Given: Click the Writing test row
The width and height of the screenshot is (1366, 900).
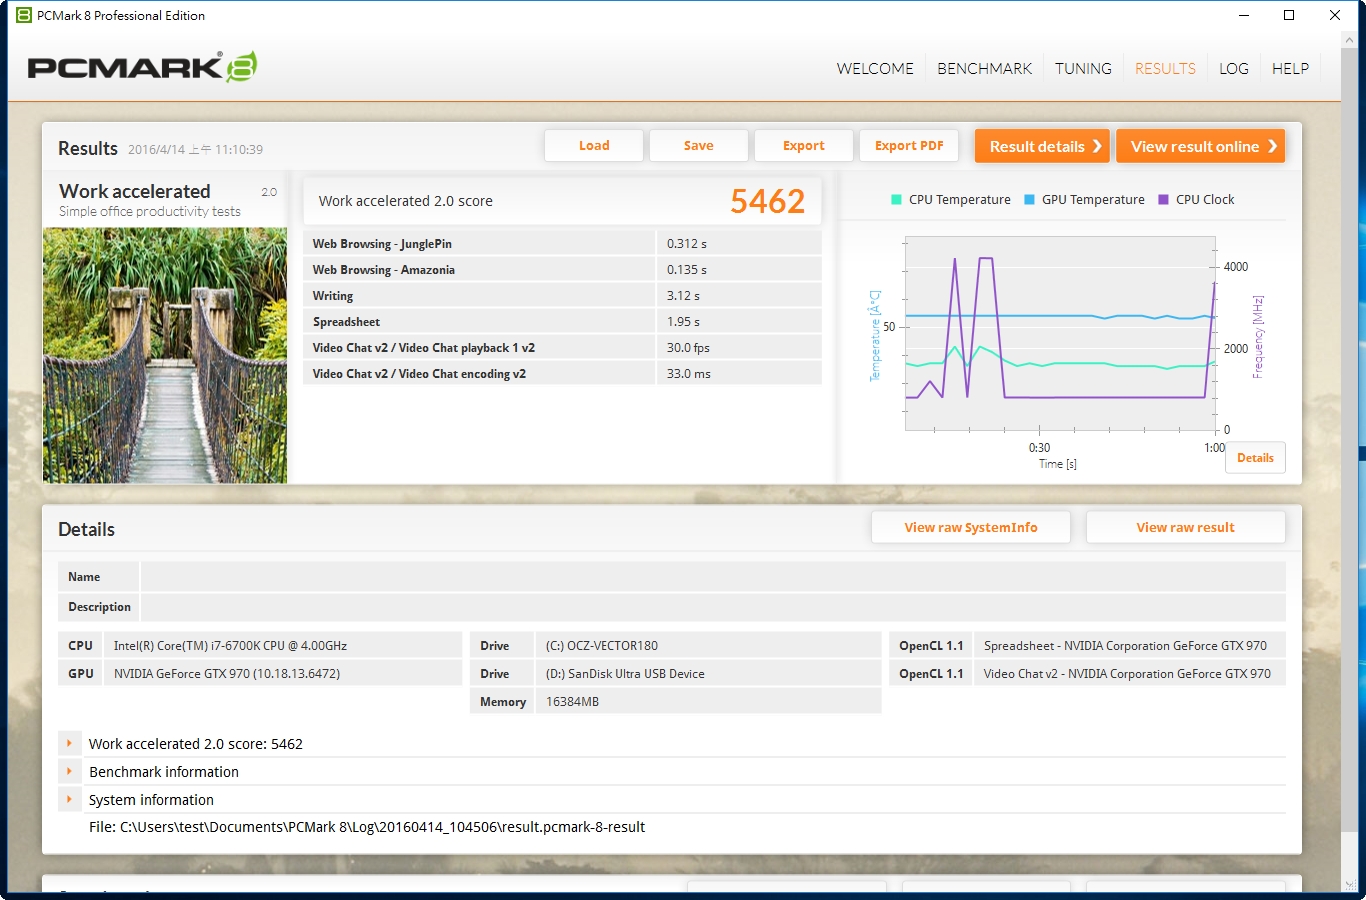Looking at the screenshot, I should coord(562,295).
